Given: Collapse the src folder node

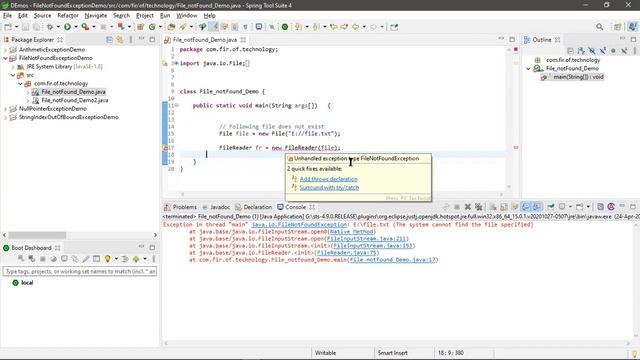Looking at the screenshot, I should (13, 75).
